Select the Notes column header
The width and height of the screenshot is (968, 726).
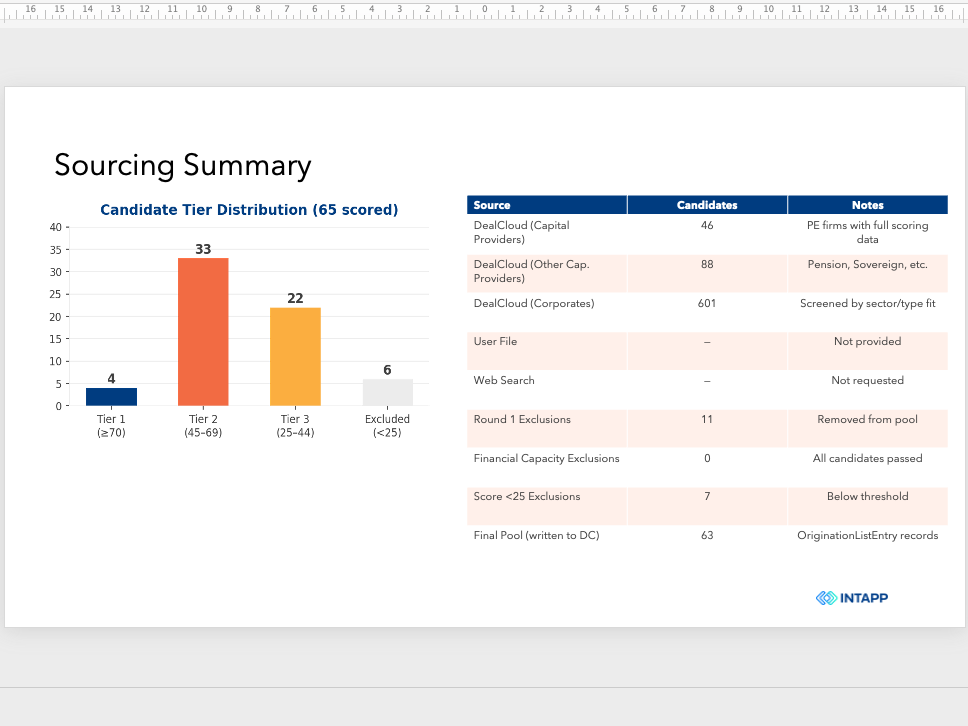click(x=867, y=205)
